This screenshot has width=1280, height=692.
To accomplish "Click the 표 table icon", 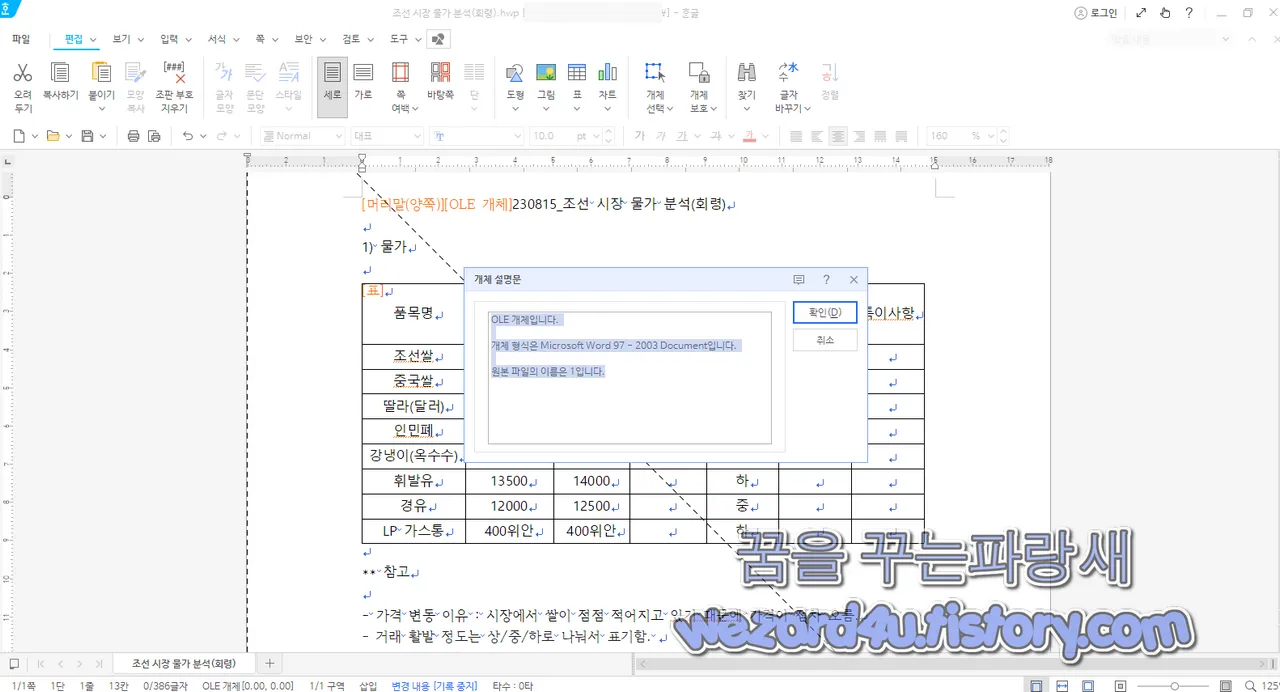I will click(x=577, y=73).
